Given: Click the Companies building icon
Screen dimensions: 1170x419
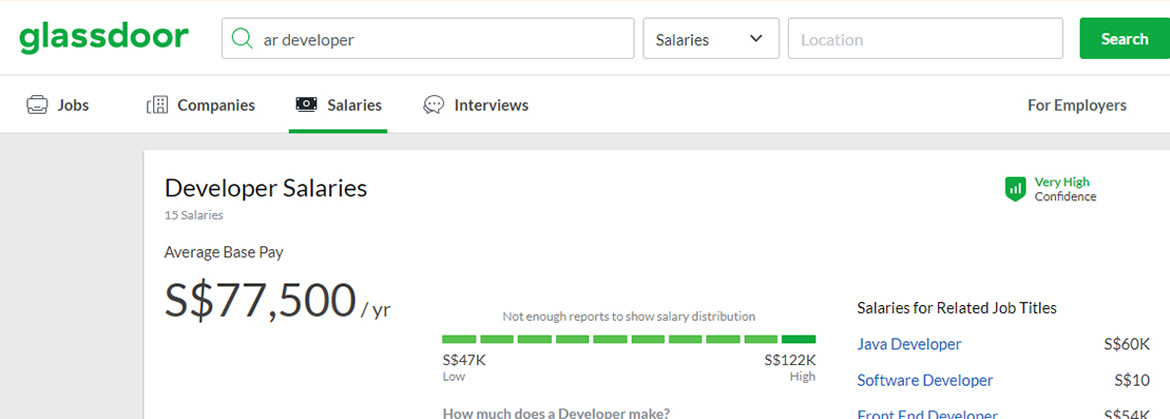Looking at the screenshot, I should [x=157, y=105].
